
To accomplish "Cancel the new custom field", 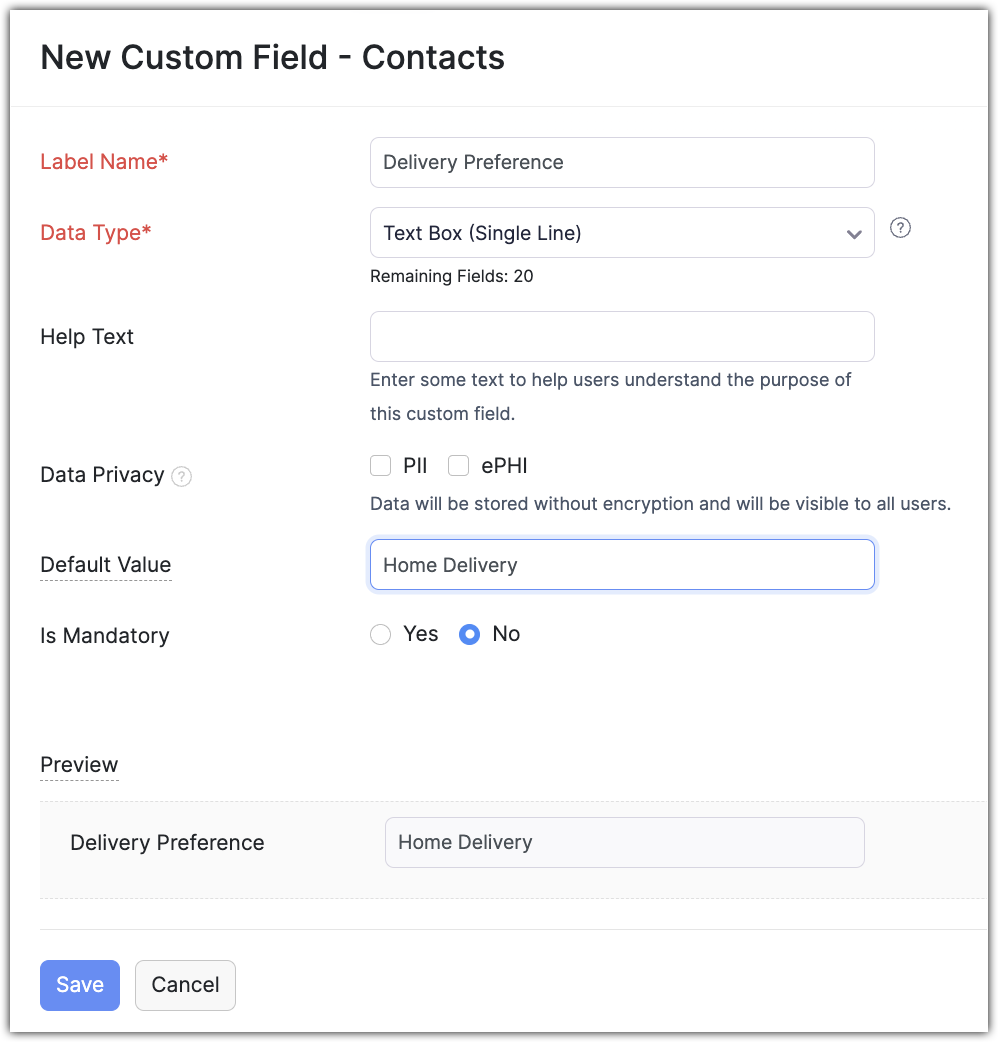I will click(x=185, y=985).
